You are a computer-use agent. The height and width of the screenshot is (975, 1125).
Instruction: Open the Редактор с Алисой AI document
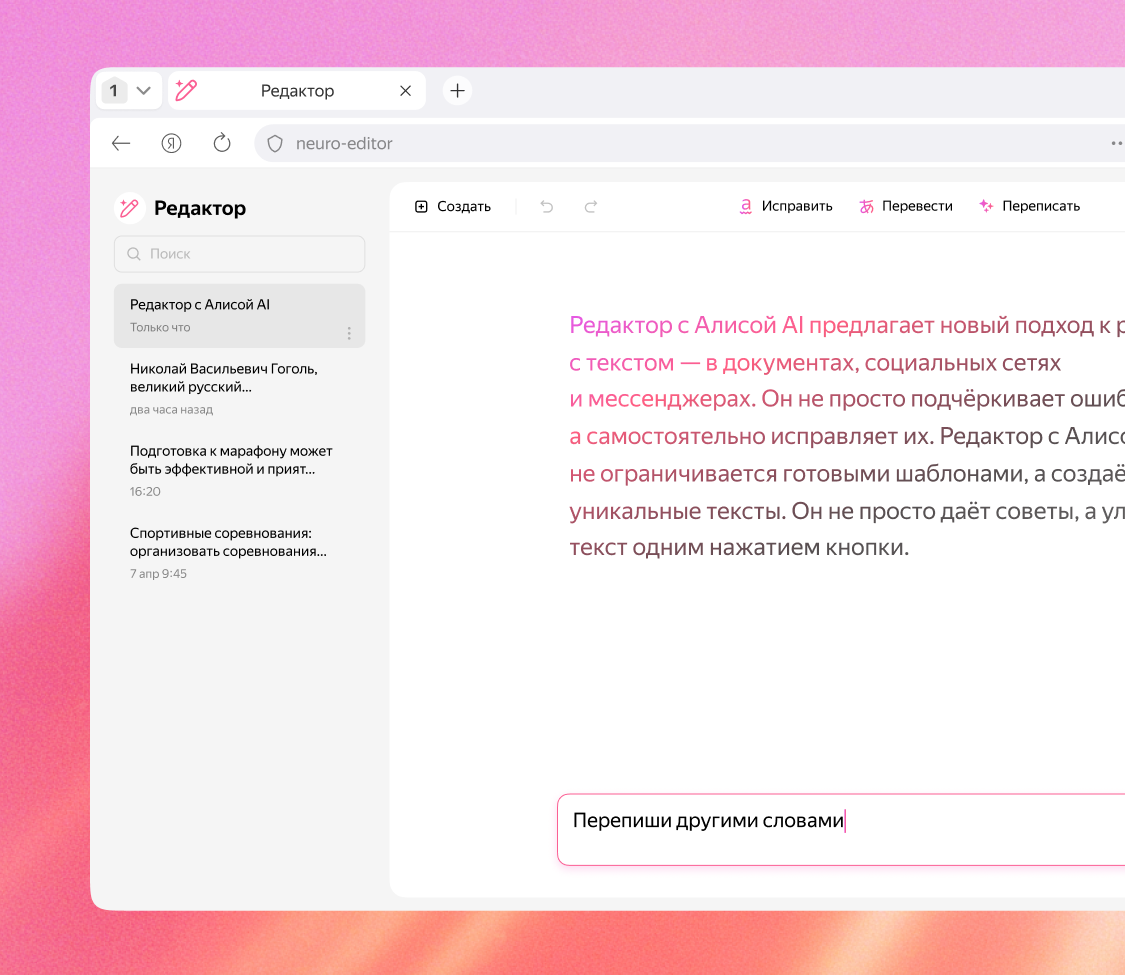[x=240, y=316]
